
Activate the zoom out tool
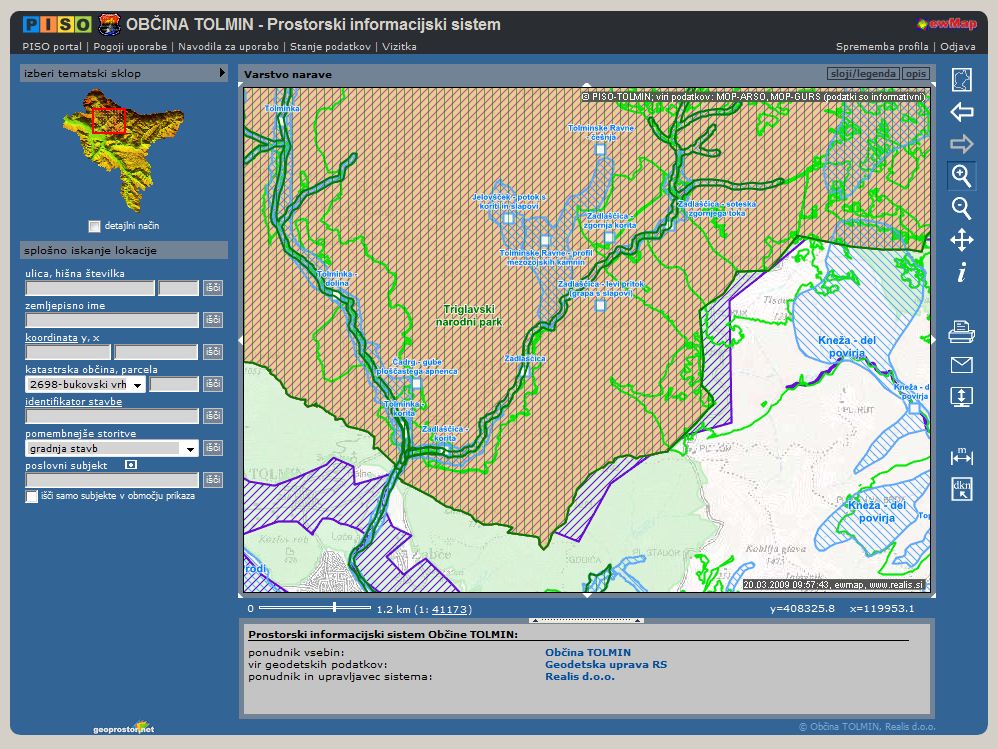point(961,208)
